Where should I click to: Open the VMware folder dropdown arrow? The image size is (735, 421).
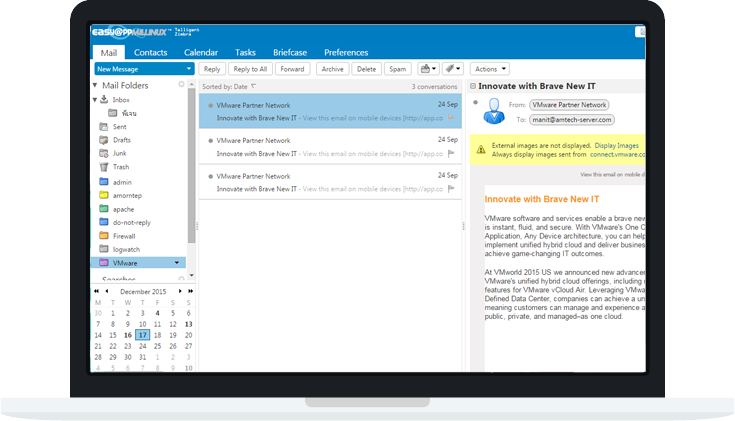click(177, 263)
